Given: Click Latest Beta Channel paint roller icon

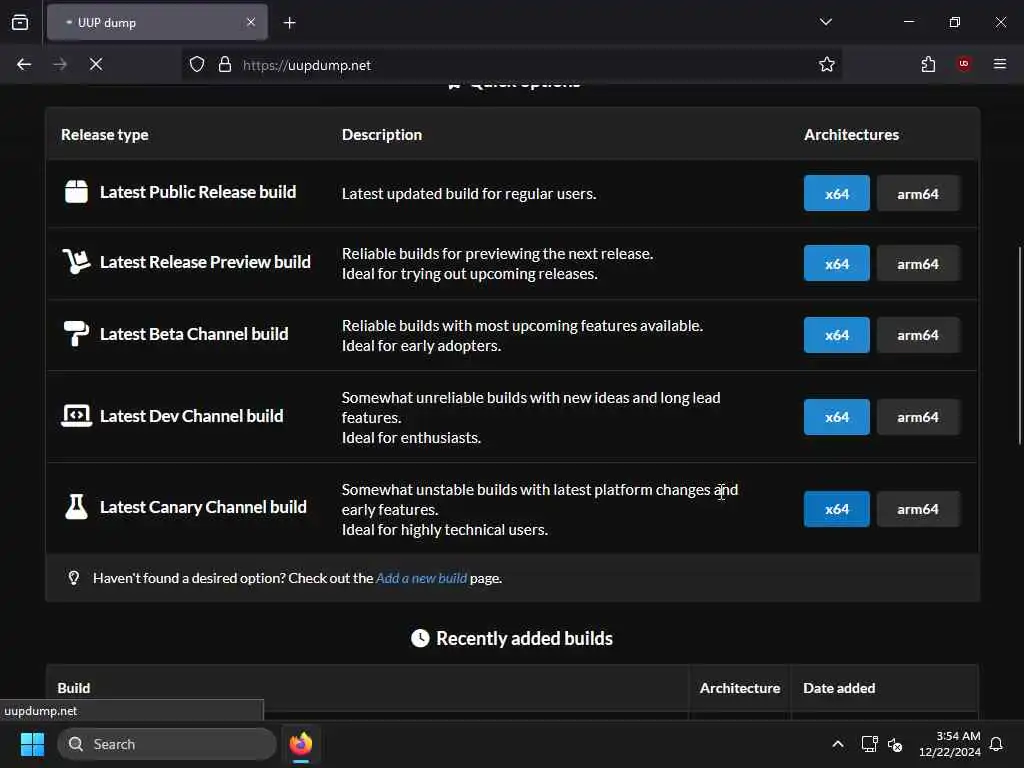Looking at the screenshot, I should pyautogui.click(x=76, y=334).
